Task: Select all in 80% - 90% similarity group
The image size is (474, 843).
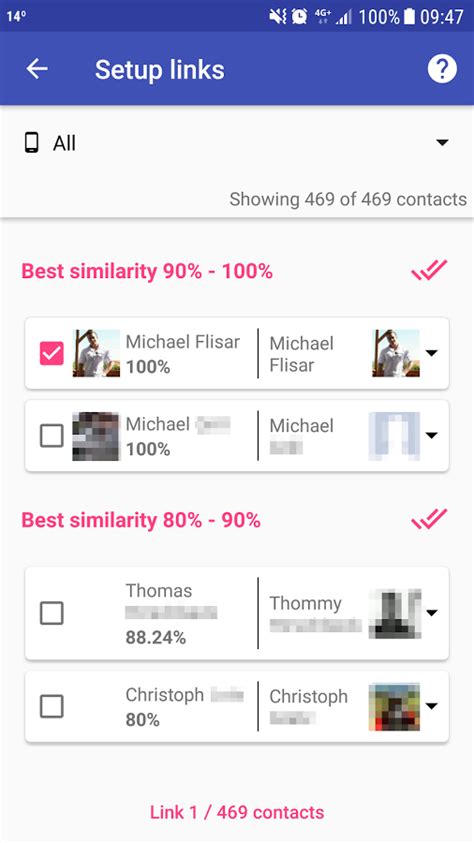Action: 429,519
